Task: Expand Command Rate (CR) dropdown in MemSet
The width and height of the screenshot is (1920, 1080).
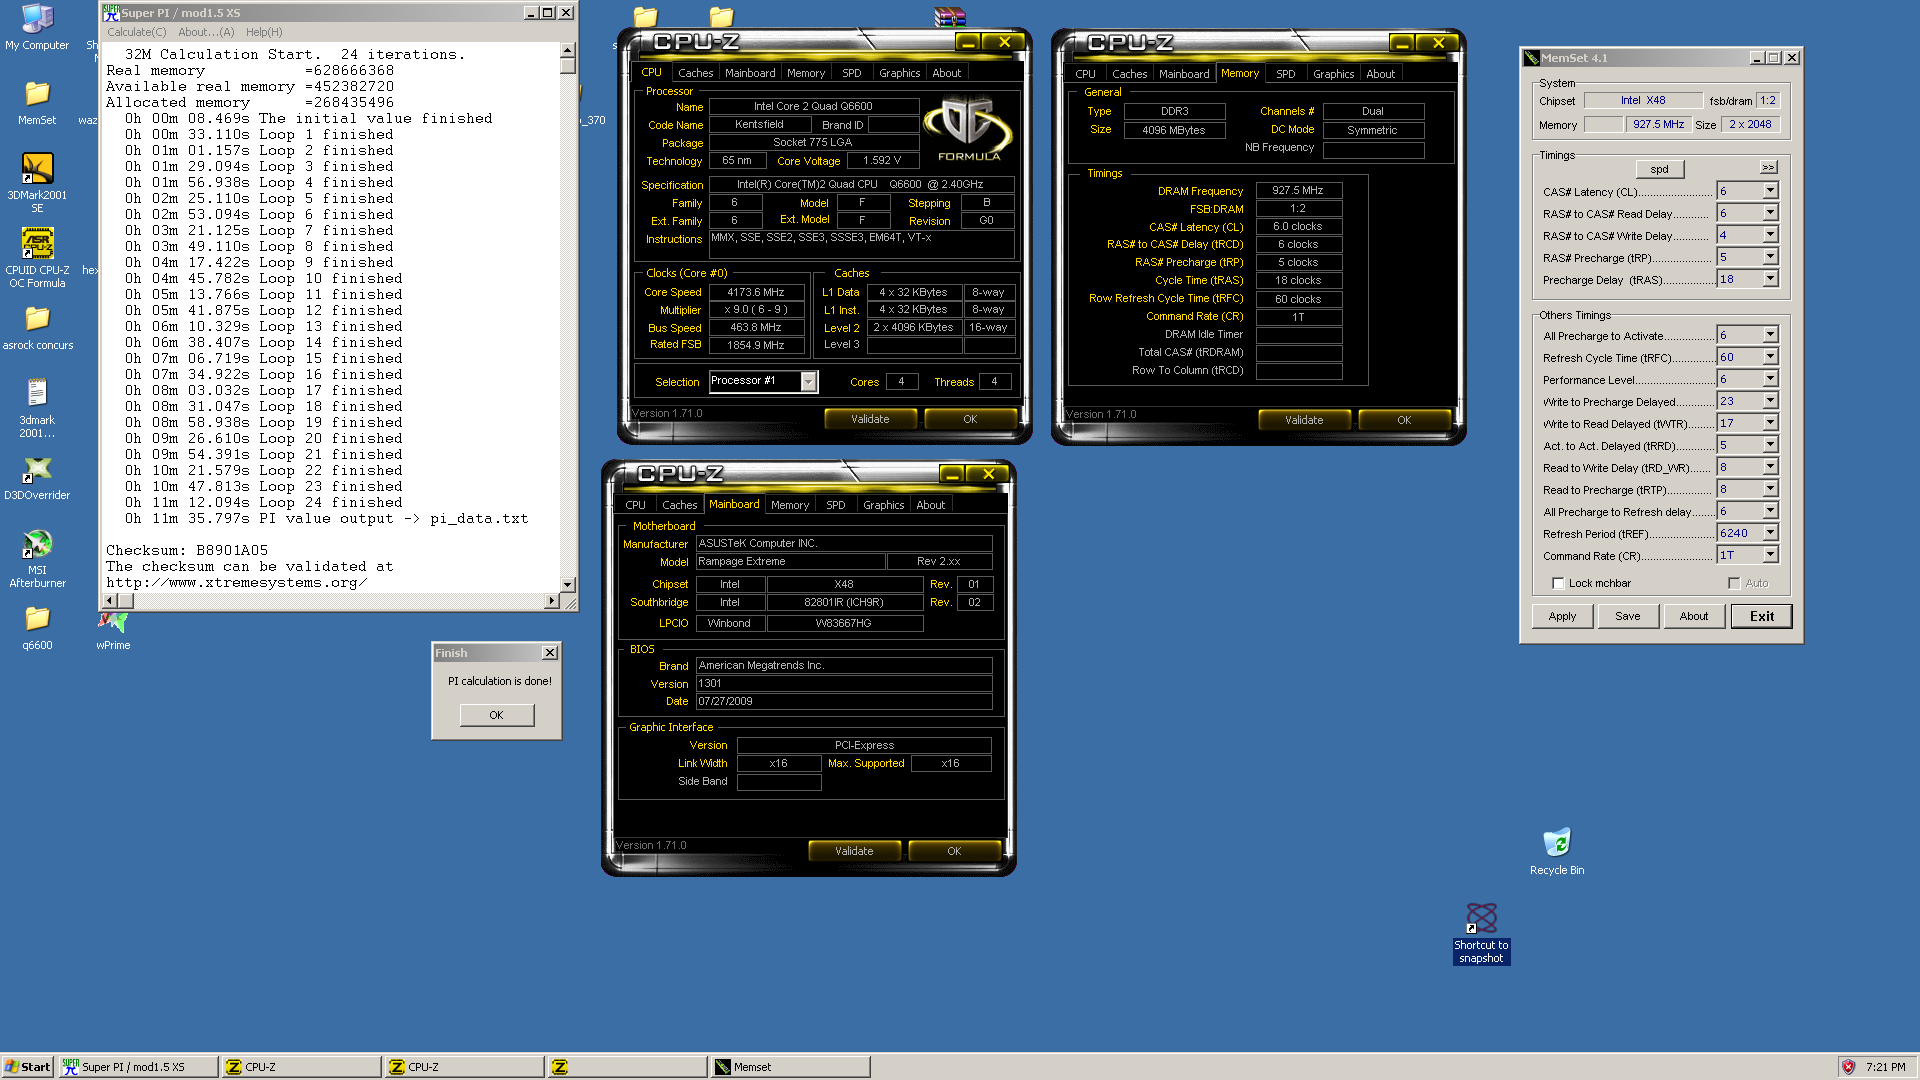Action: (x=1770, y=555)
